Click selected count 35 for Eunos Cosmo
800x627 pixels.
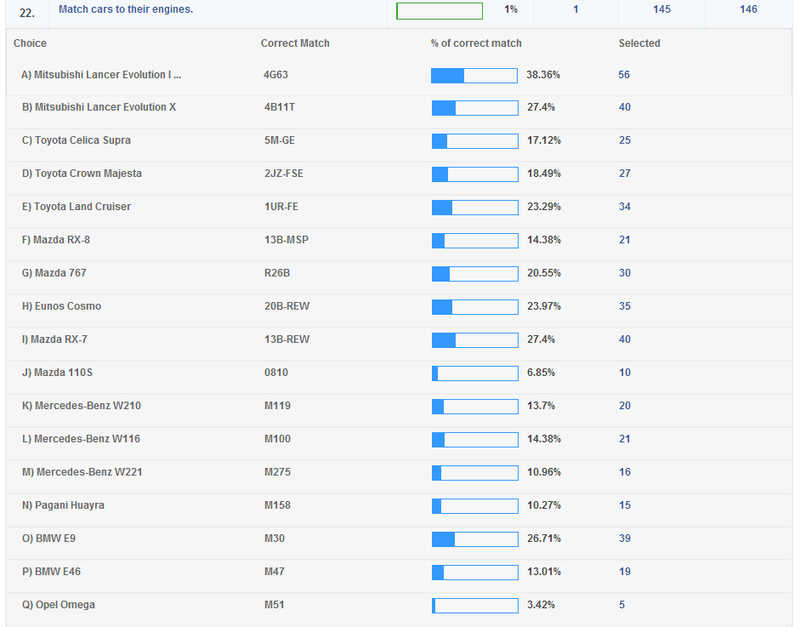pyautogui.click(x=624, y=306)
